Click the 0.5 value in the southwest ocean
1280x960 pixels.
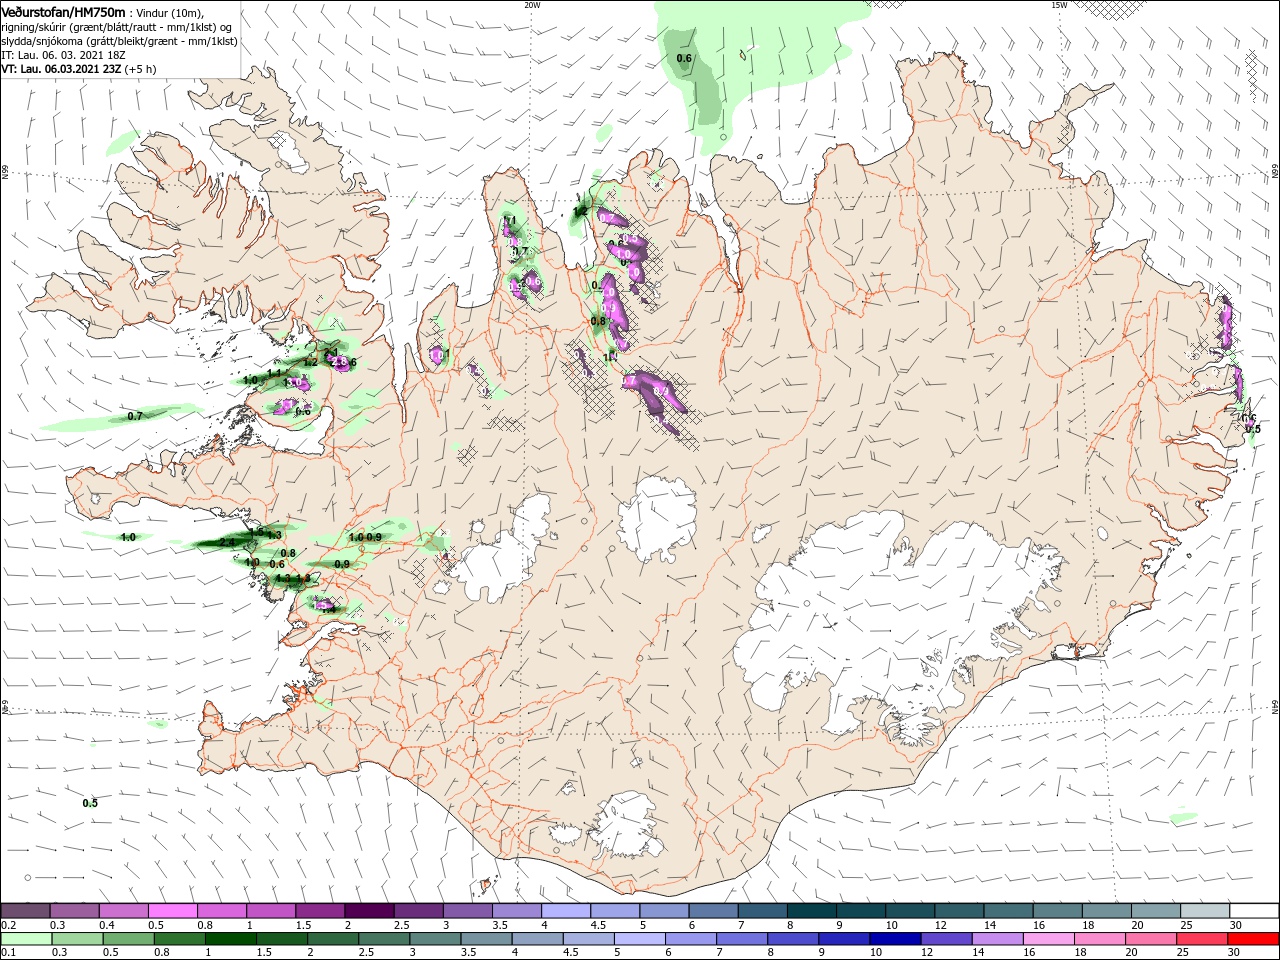[x=90, y=803]
